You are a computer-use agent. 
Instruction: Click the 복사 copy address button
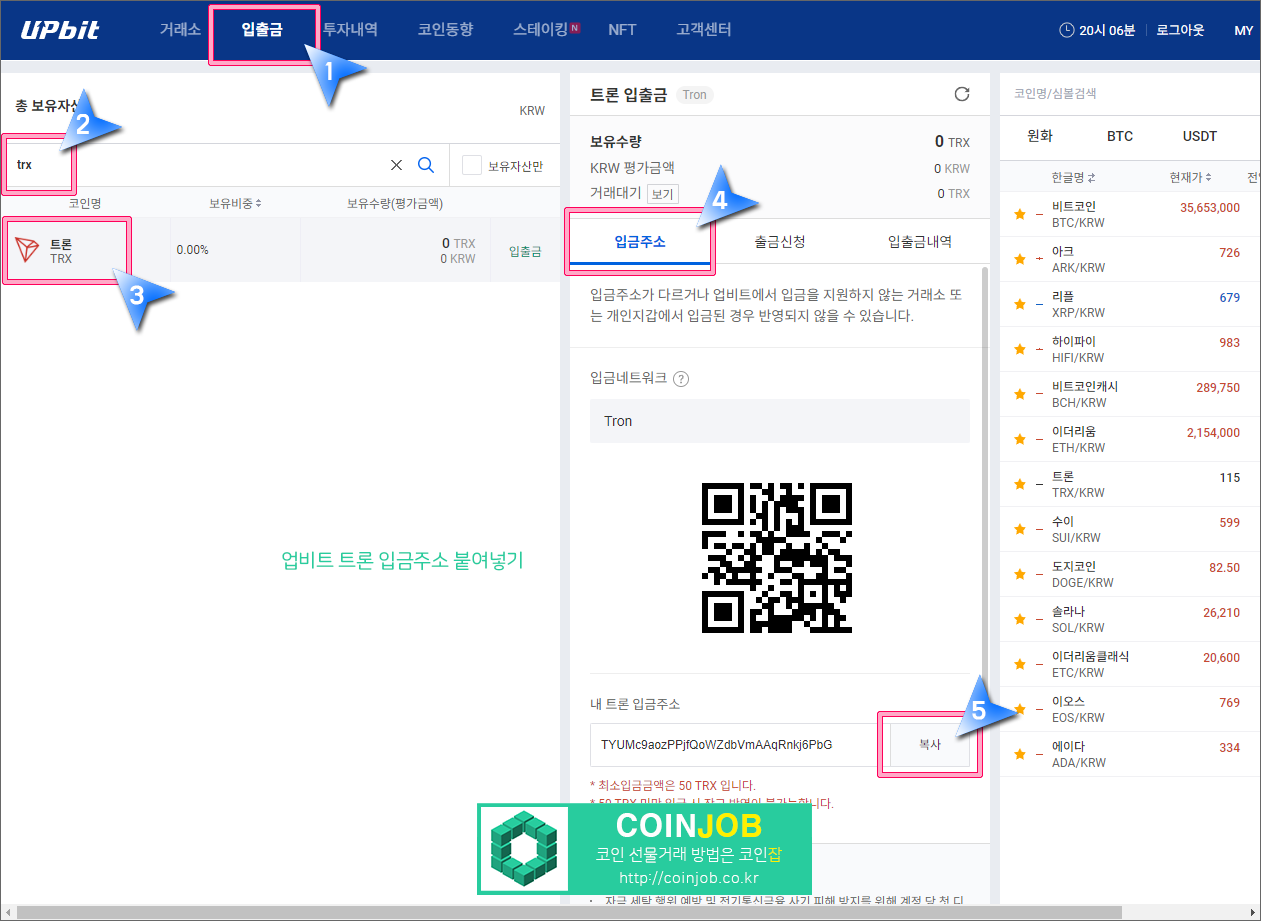pos(930,745)
